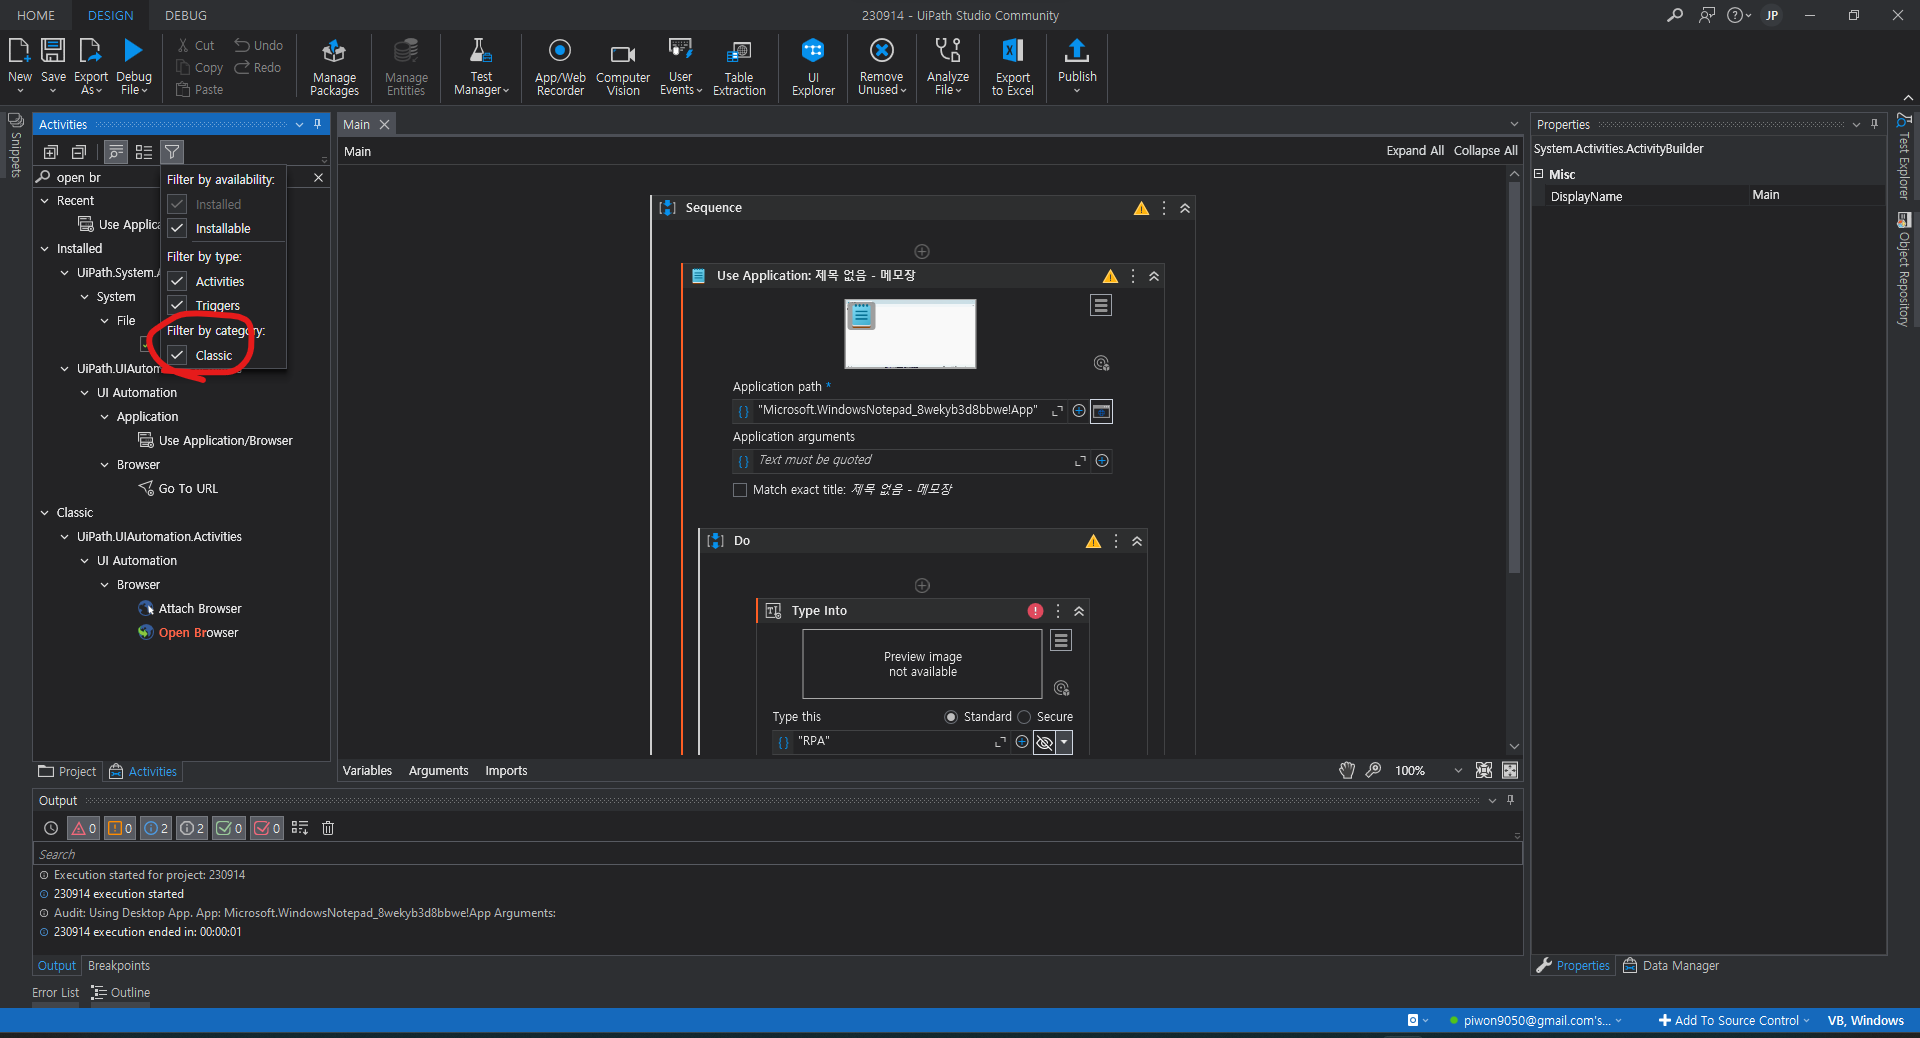
Task: Click Expand All in designer
Action: (x=1414, y=151)
